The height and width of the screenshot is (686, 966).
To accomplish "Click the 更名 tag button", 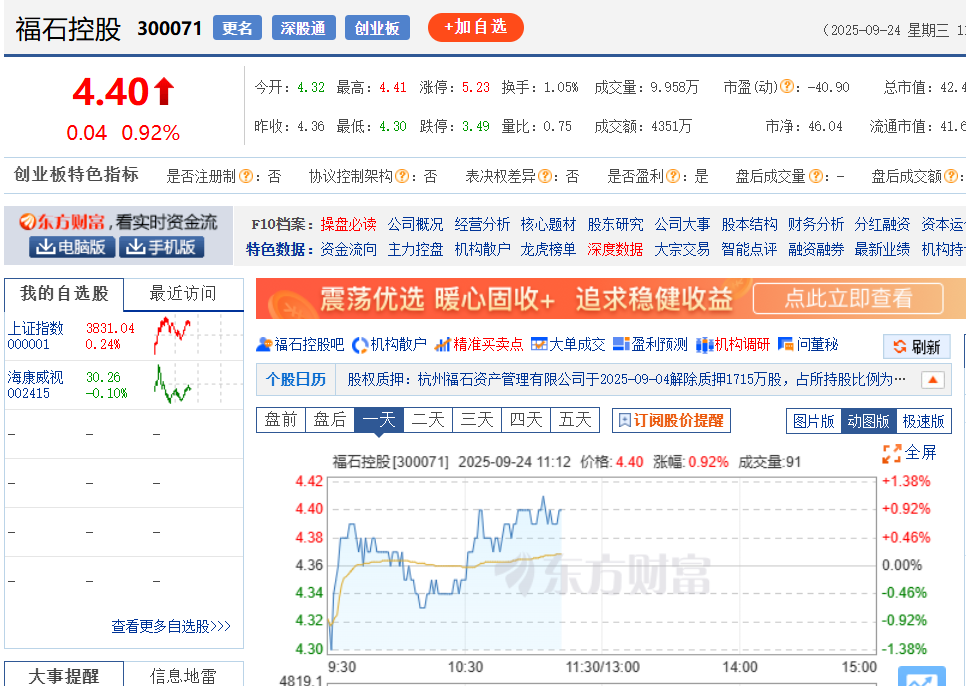I will click(x=237, y=28).
